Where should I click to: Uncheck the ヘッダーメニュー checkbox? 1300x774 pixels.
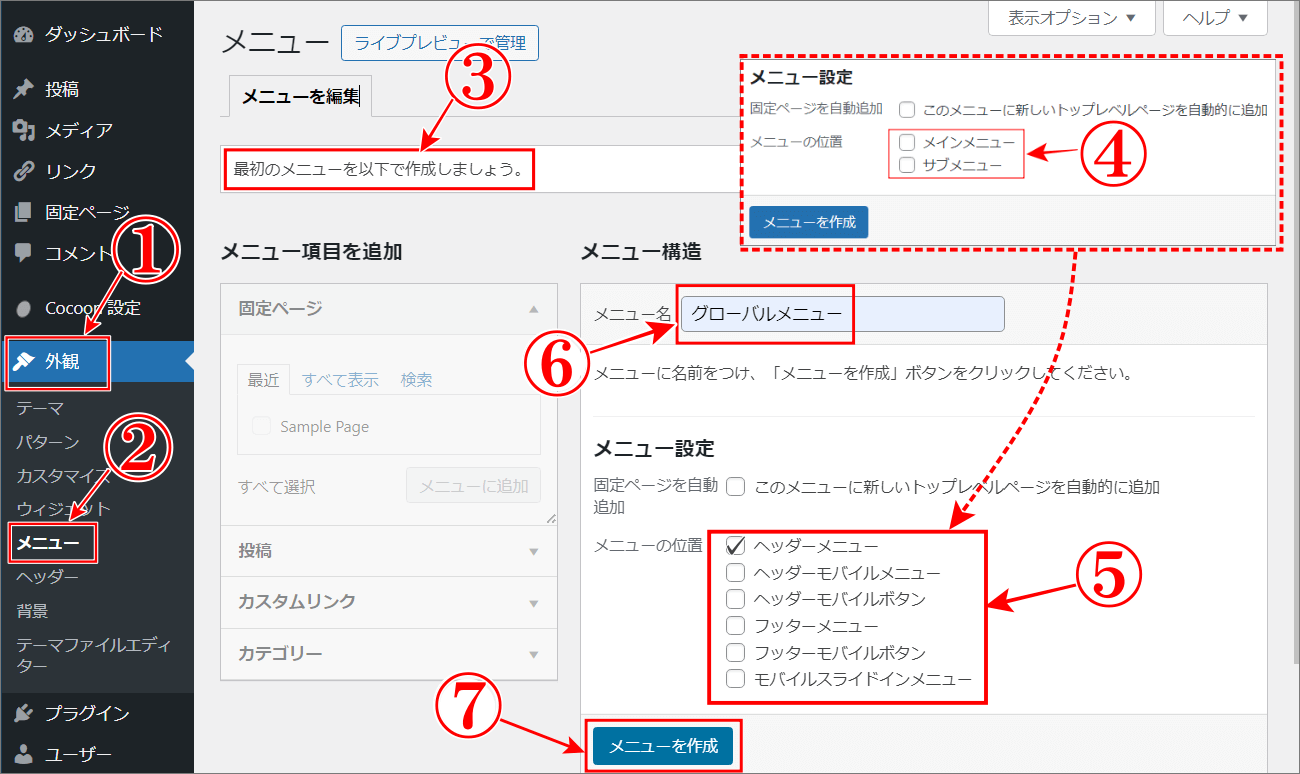coord(736,546)
